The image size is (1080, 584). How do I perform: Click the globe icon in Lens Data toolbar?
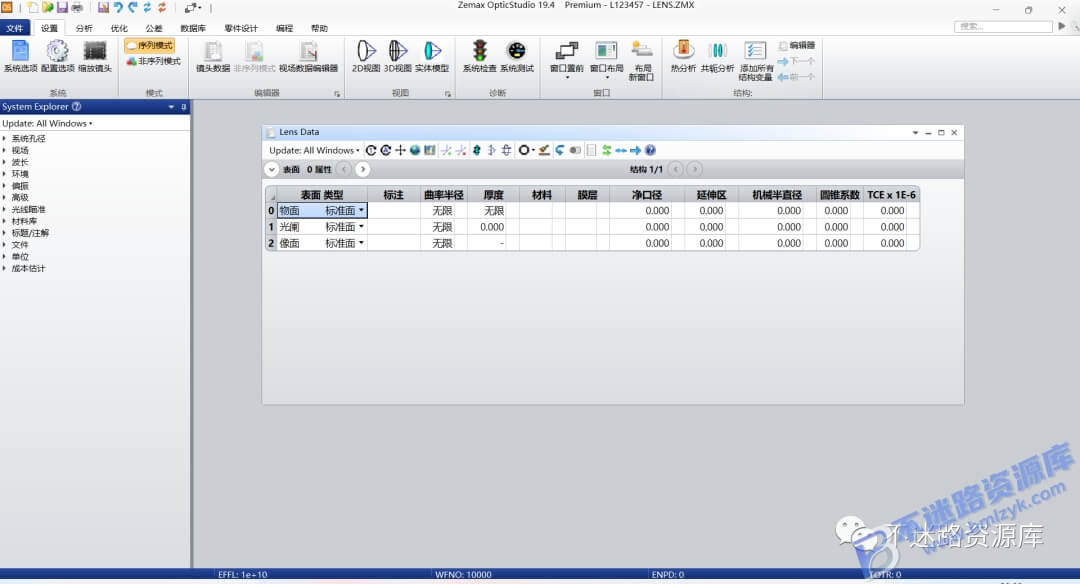point(415,150)
